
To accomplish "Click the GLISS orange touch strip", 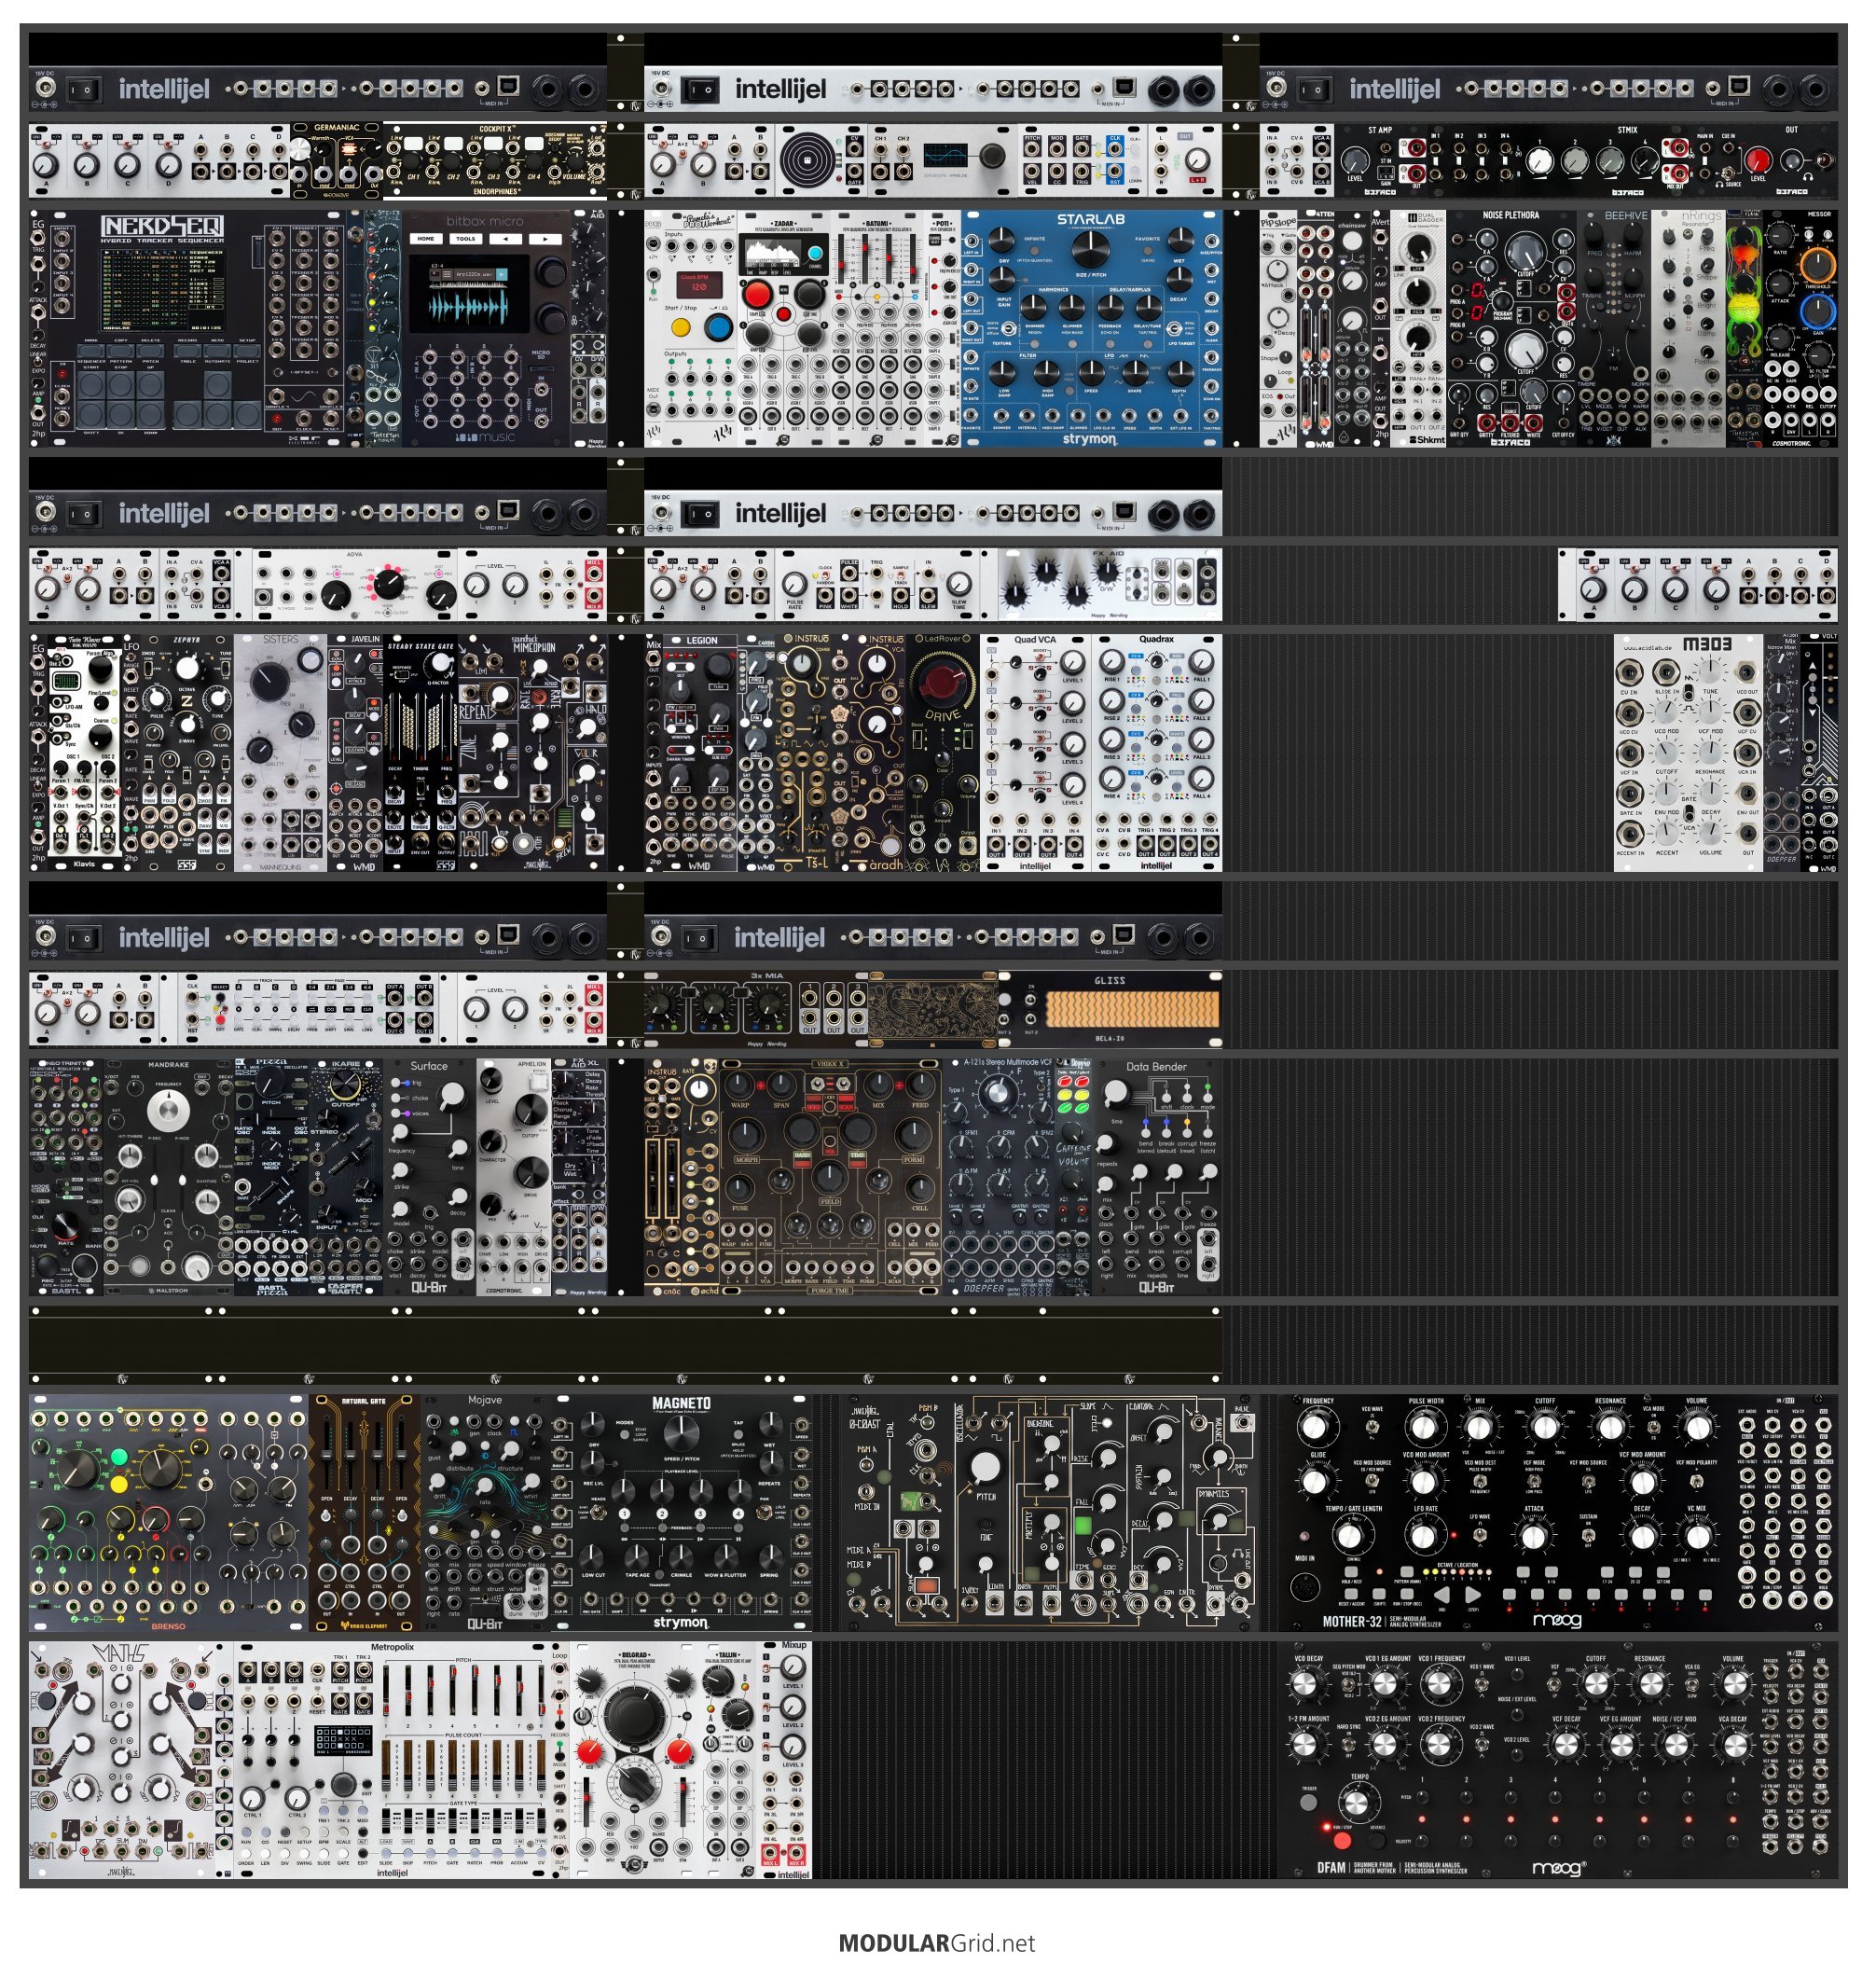I will click(x=1131, y=1009).
